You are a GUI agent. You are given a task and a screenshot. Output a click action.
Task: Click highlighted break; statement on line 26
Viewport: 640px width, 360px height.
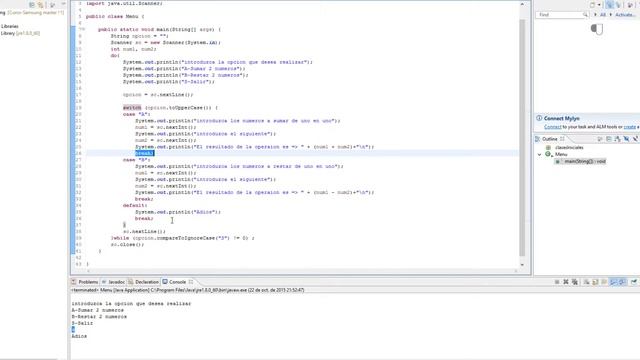(x=144, y=153)
